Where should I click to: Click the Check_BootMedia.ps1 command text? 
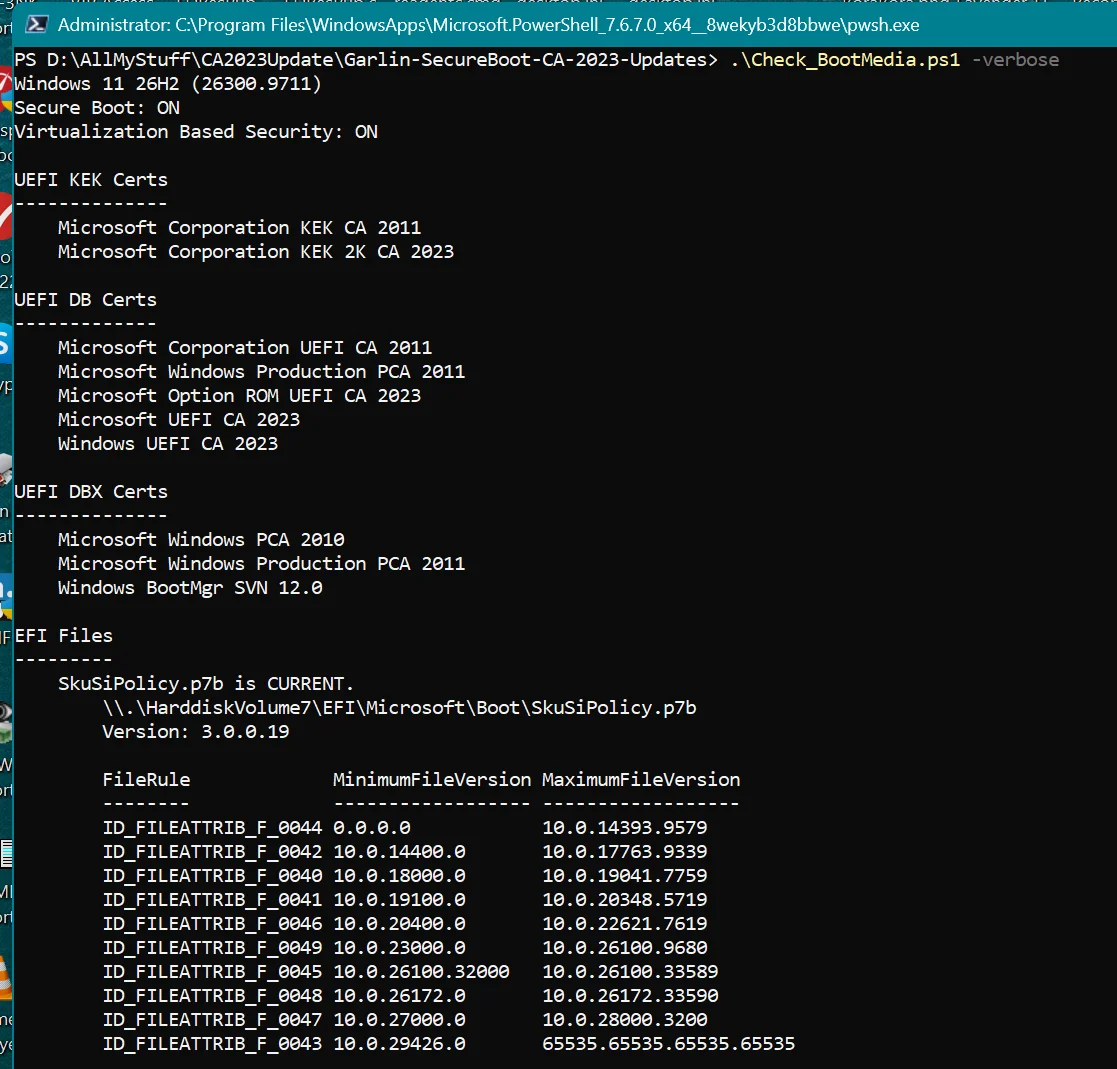846,60
